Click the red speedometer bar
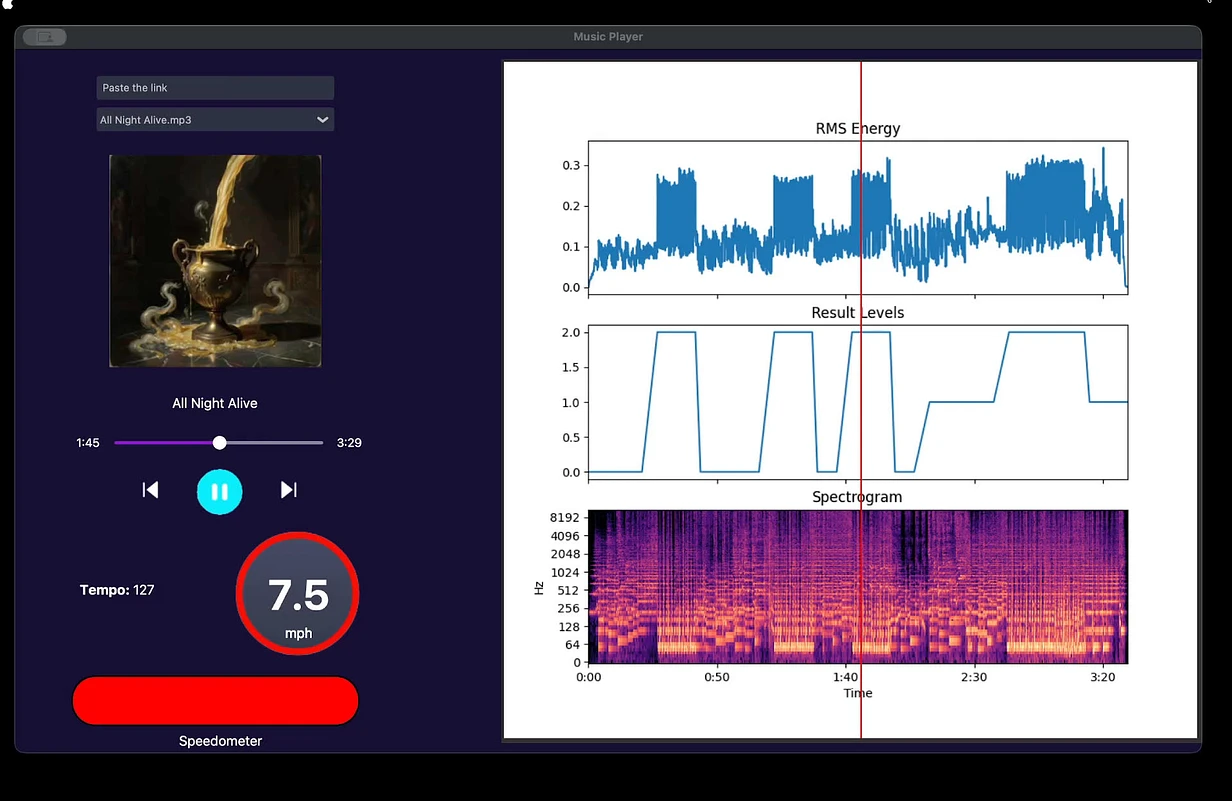Viewport: 1232px width, 801px height. 215,700
